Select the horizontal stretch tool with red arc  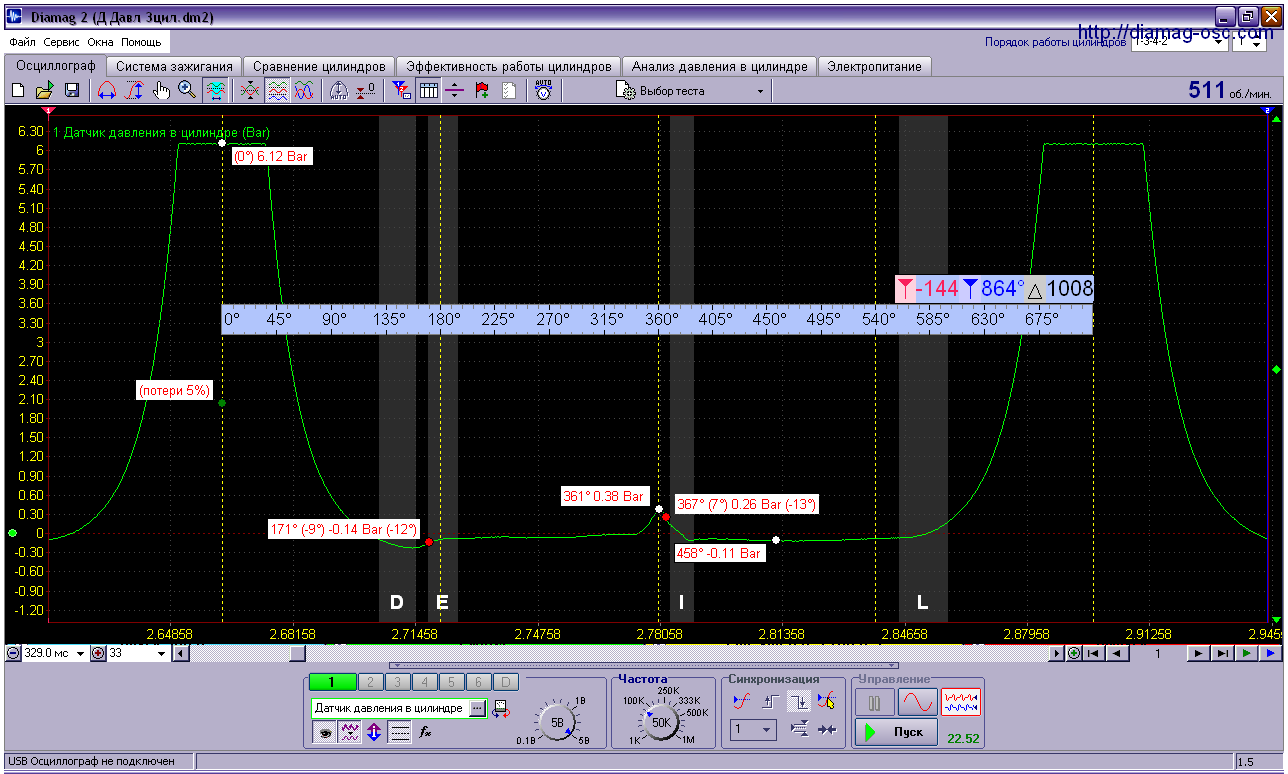point(107,91)
